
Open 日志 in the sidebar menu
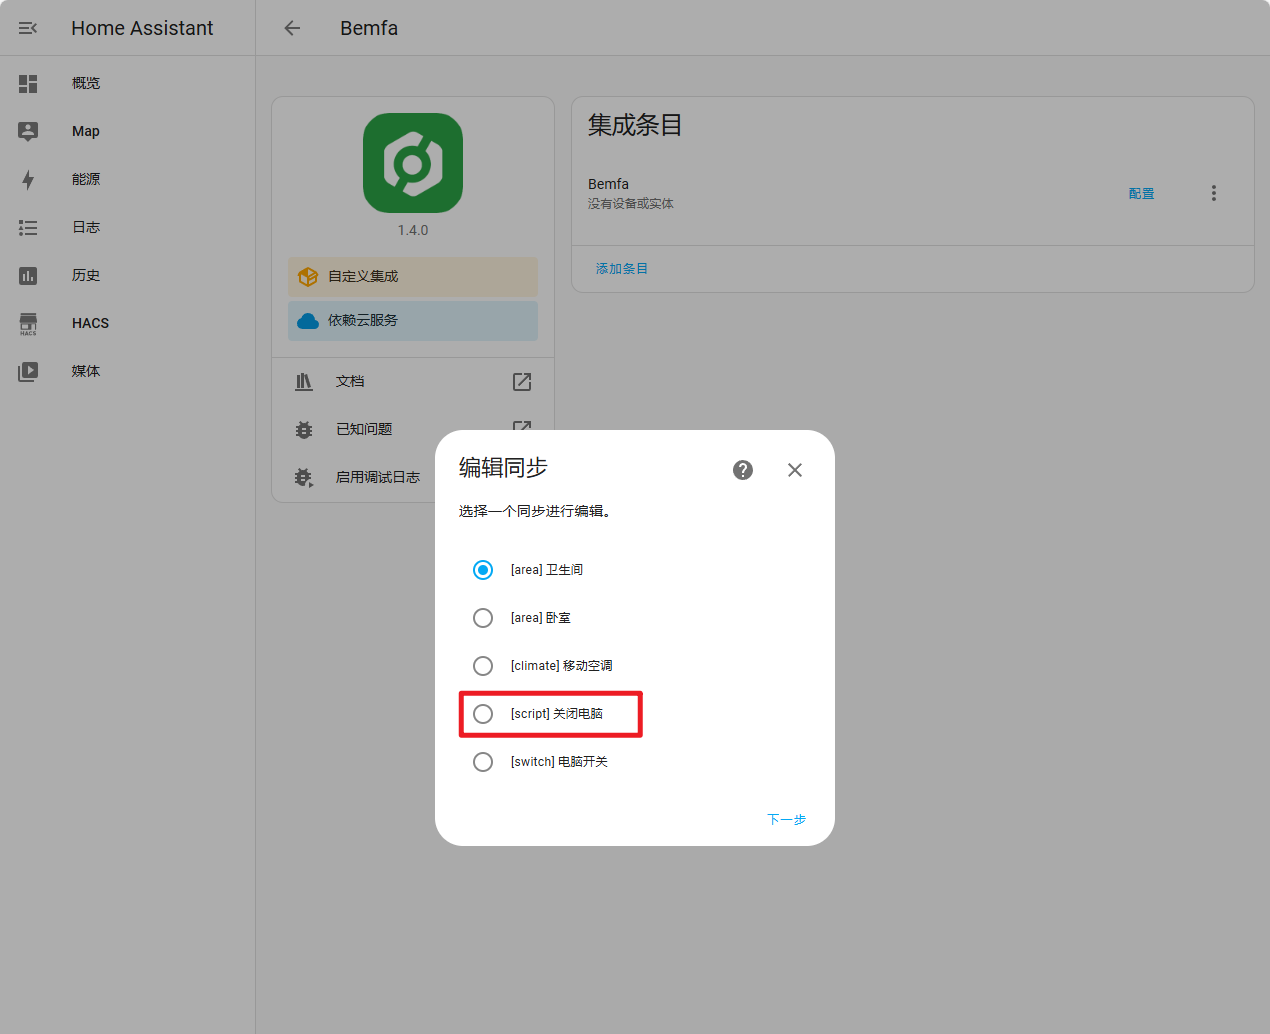point(127,227)
